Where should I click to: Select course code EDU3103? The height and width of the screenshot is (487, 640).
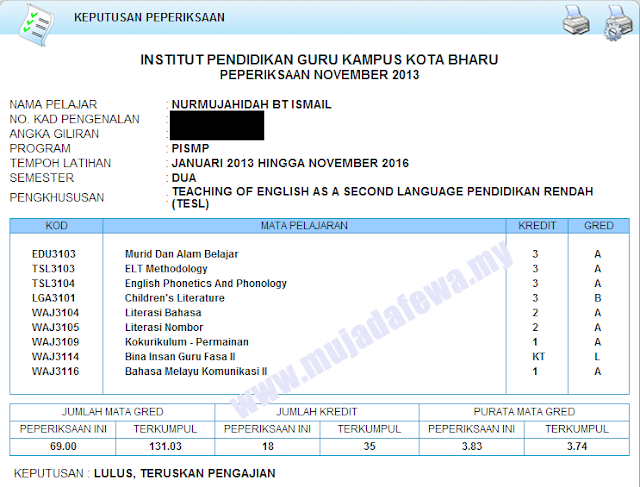pyautogui.click(x=54, y=254)
